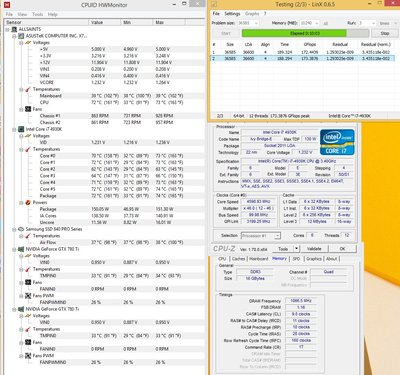400x375 pixels.
Task: Collapse the ALLSAINTS root tree node
Action: pyautogui.click(x=7, y=29)
